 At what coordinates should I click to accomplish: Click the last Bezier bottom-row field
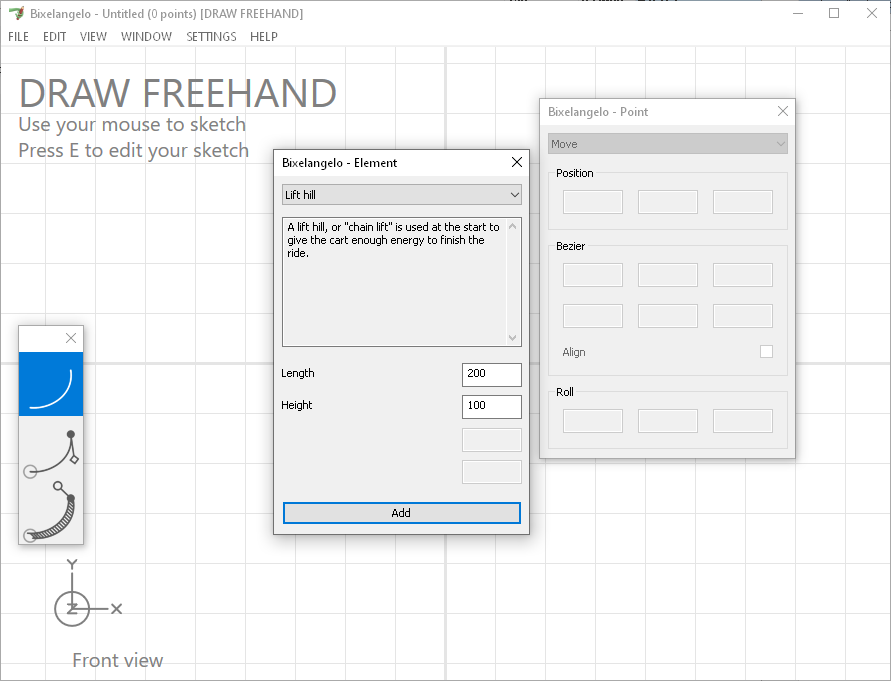tap(743, 315)
